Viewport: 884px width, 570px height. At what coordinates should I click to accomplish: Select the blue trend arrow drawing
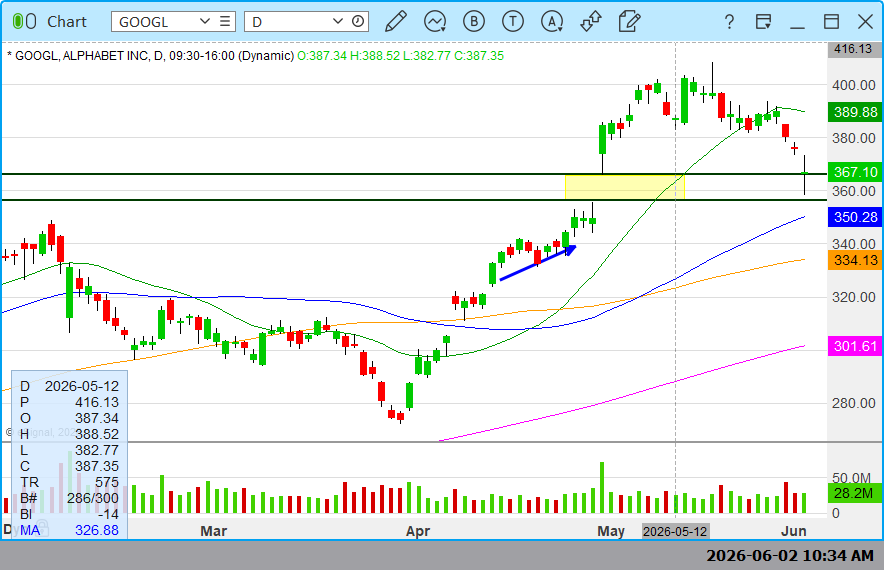(537, 263)
